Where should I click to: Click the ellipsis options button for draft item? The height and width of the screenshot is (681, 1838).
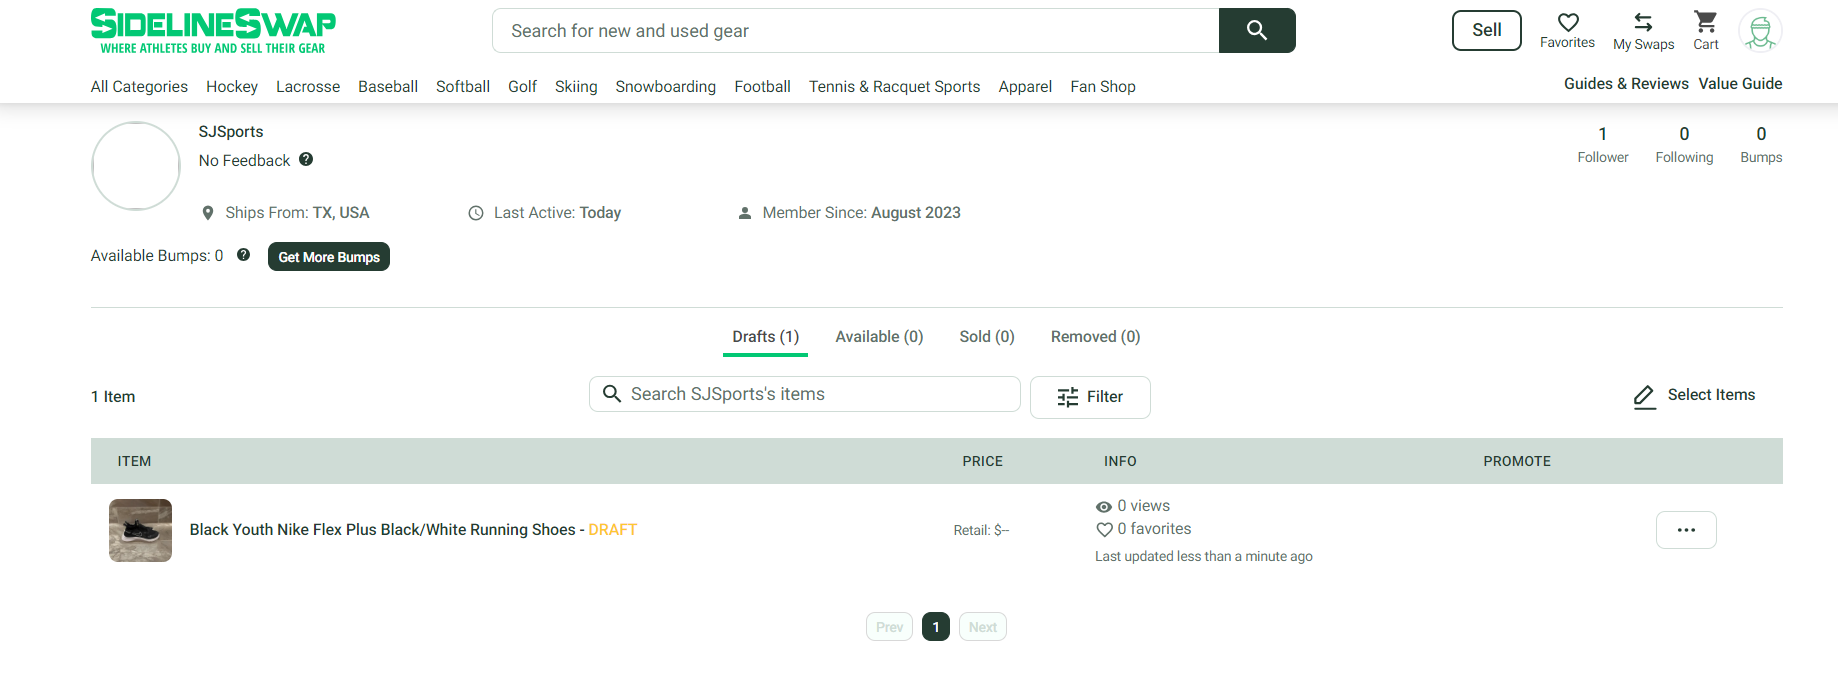[1686, 530]
